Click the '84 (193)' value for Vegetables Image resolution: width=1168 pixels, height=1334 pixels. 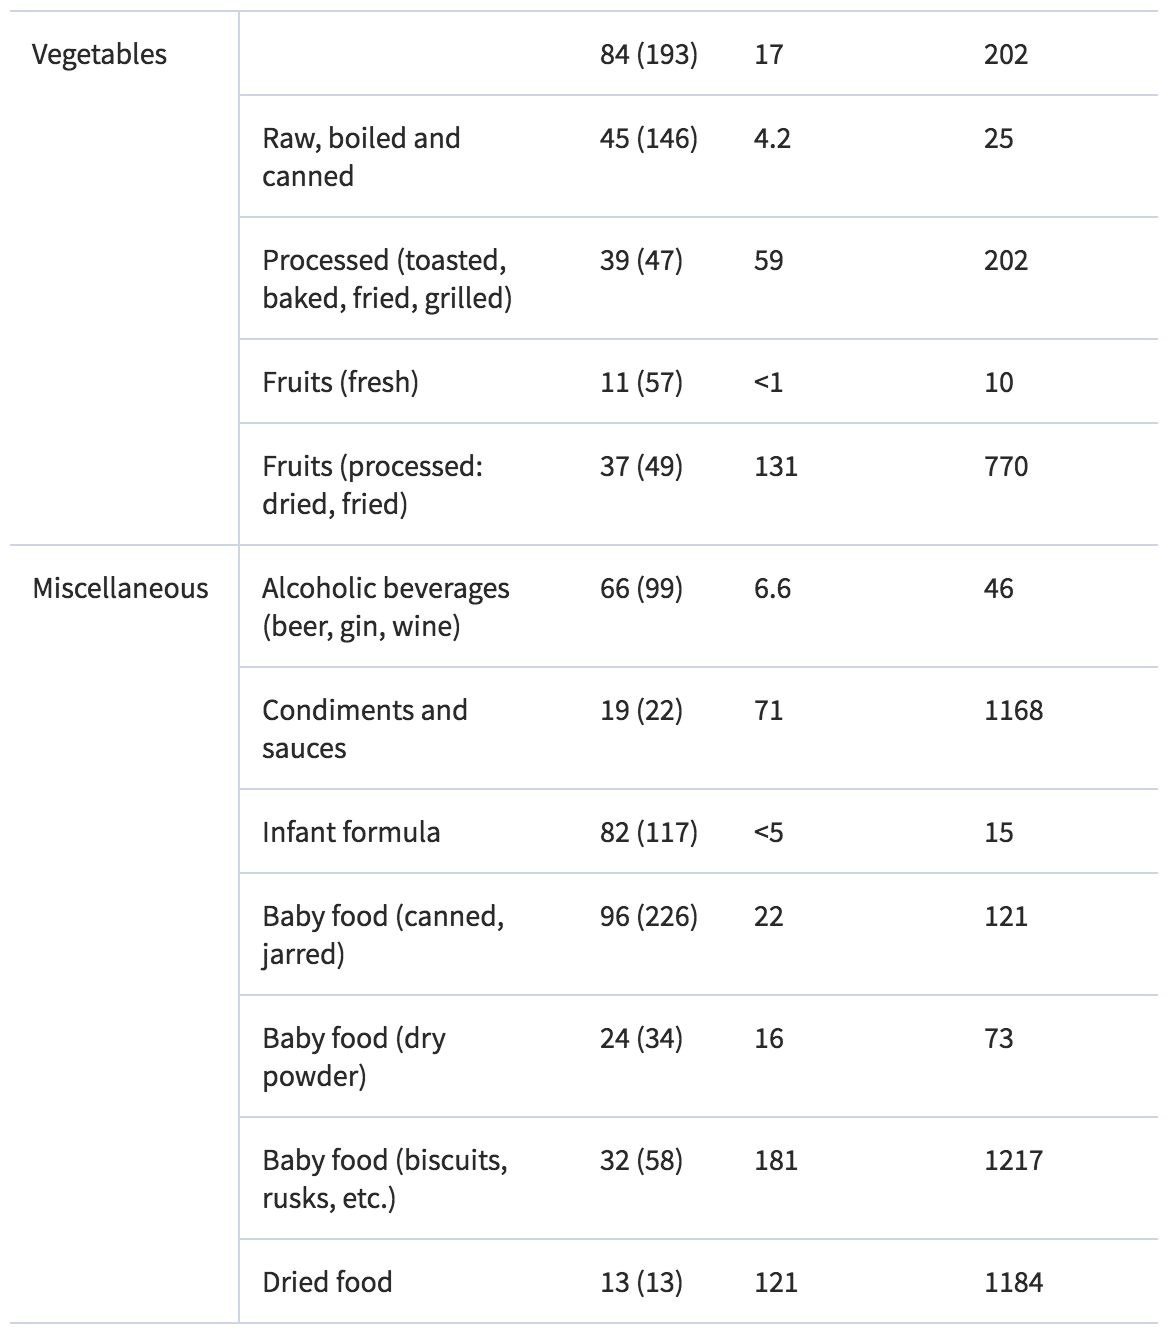[649, 54]
